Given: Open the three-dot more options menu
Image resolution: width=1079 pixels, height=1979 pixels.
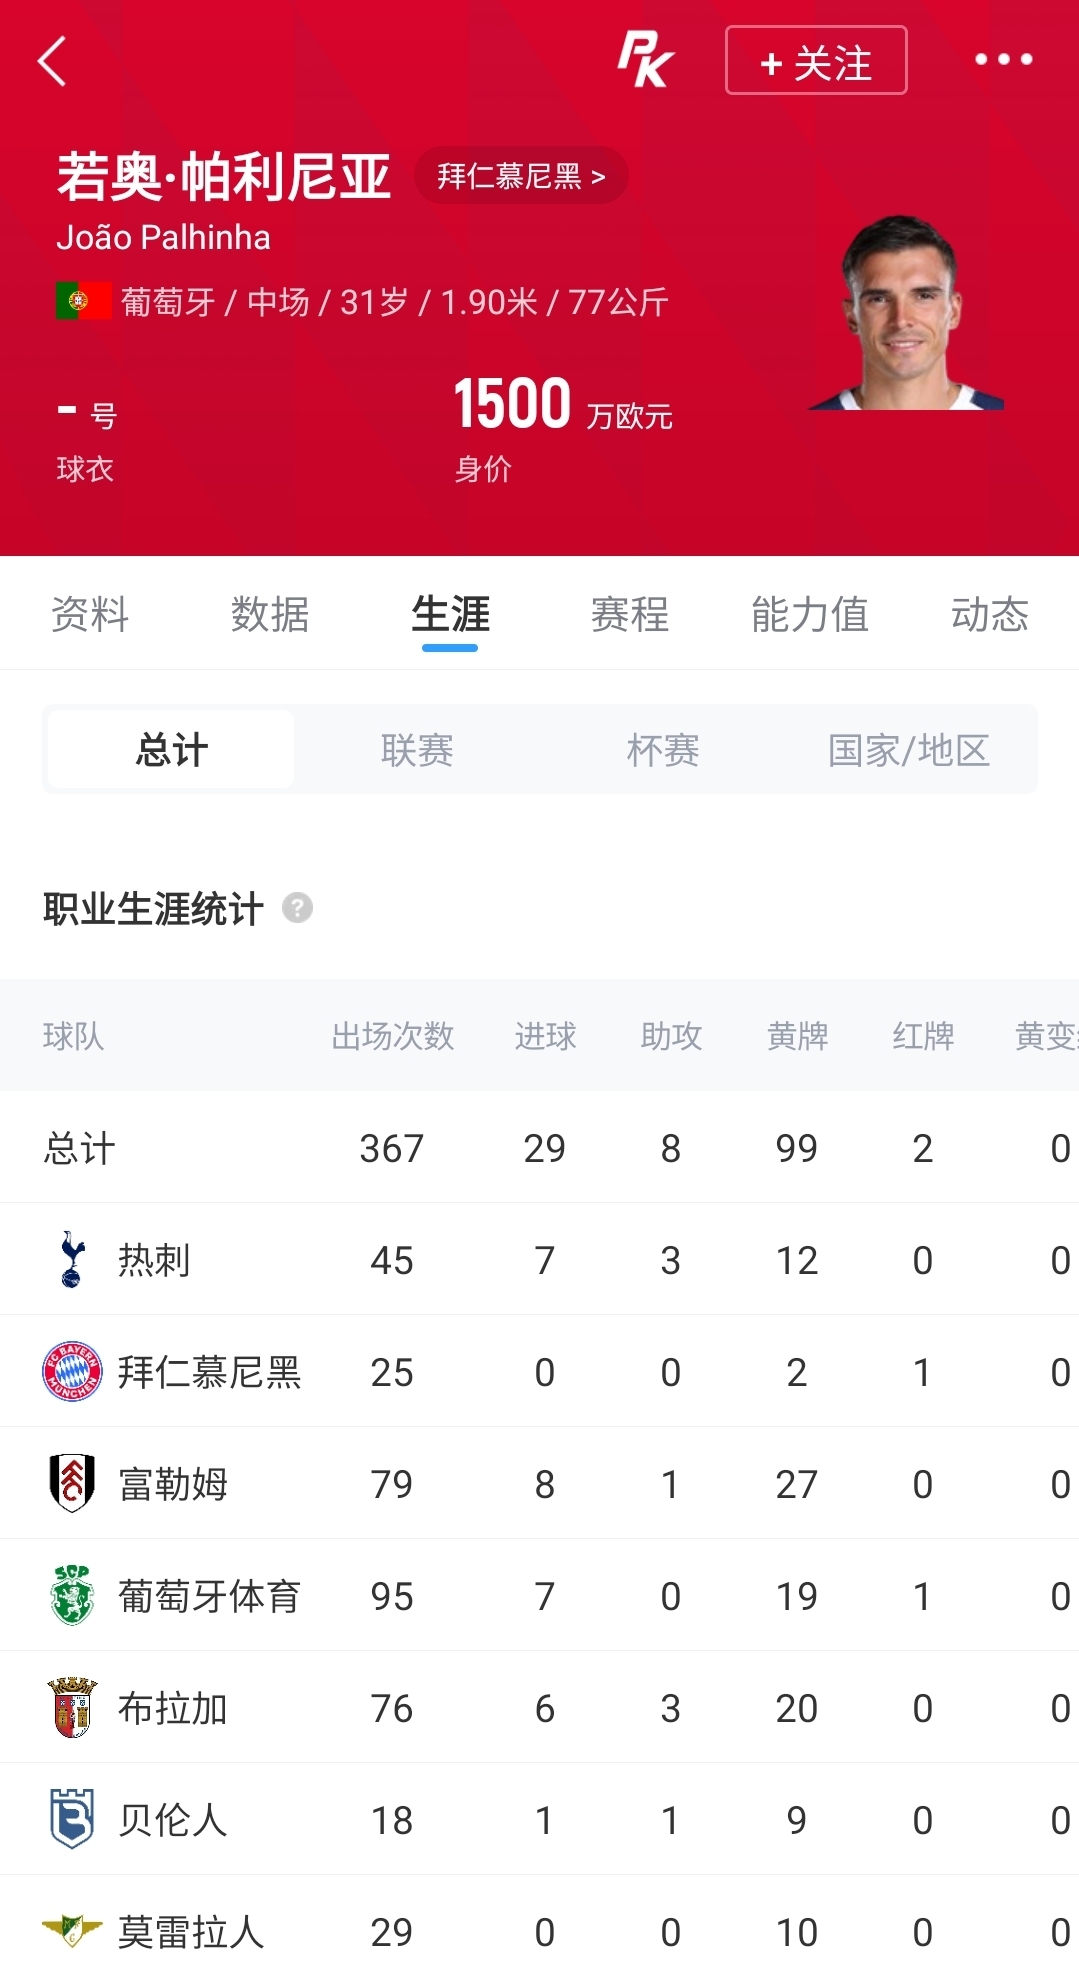Looking at the screenshot, I should coord(1003,60).
